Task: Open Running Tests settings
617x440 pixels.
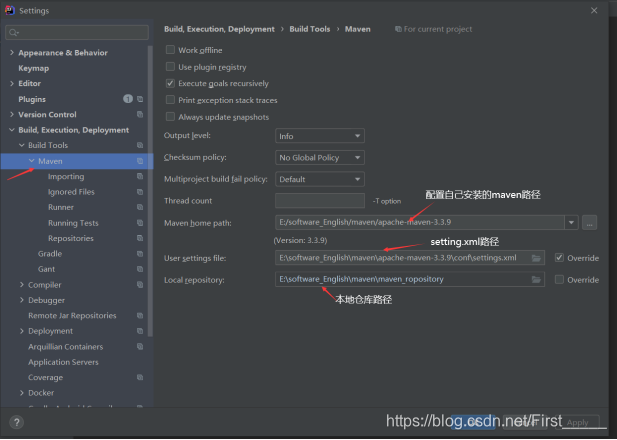Action: [73, 223]
